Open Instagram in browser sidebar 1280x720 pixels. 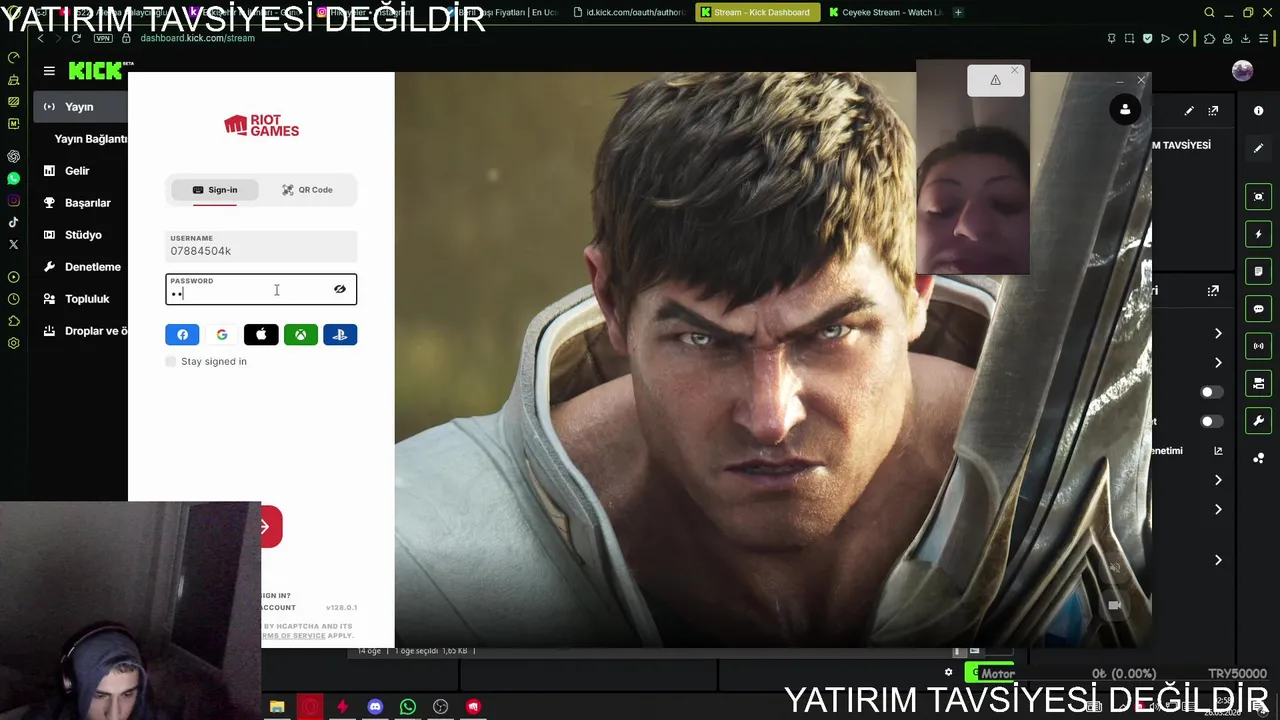click(13, 200)
